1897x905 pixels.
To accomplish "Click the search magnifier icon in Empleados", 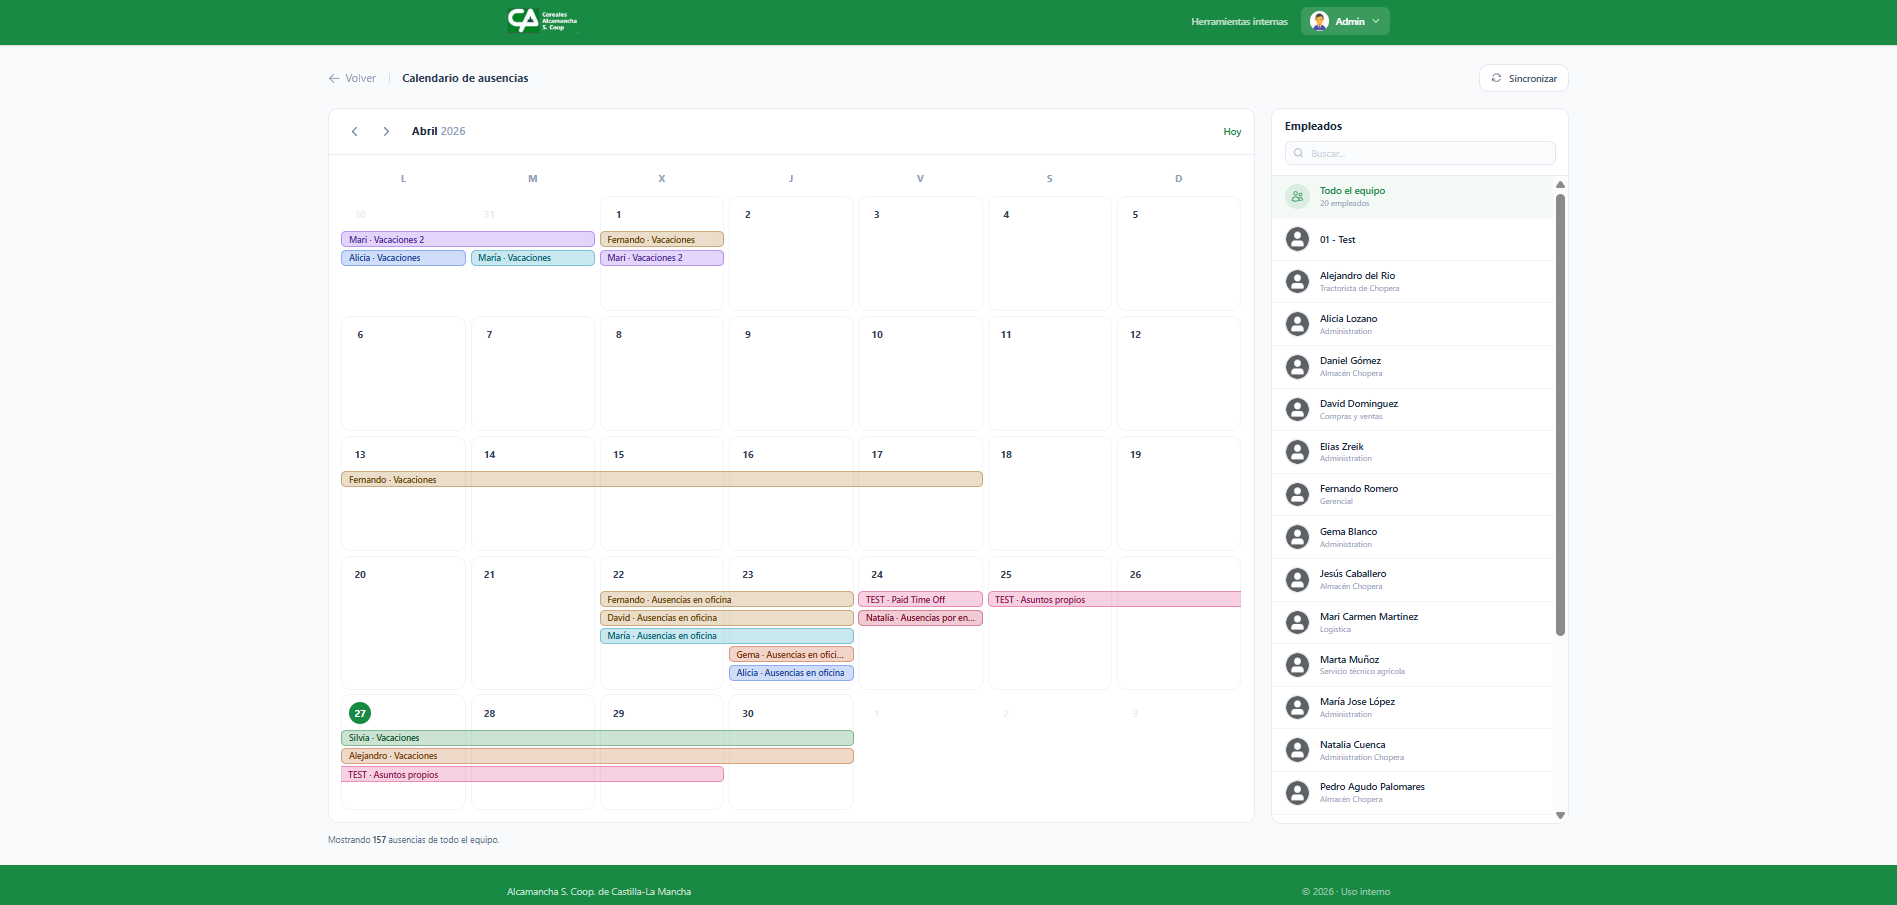I will 1299,153.
